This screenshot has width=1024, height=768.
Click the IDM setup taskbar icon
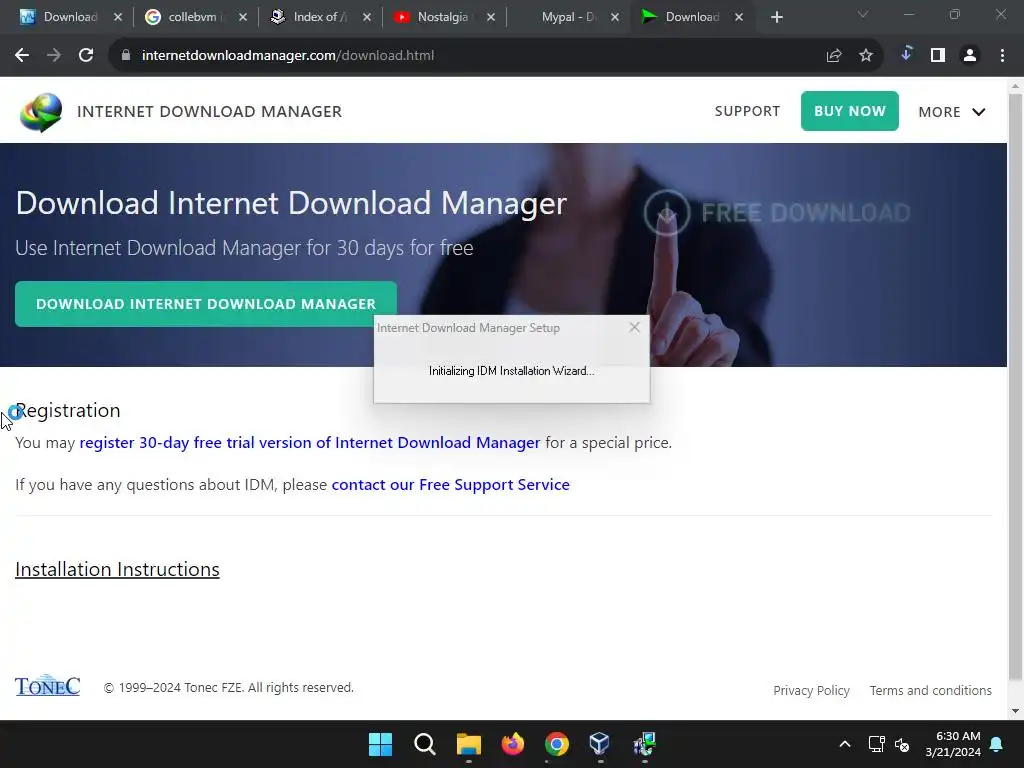(645, 744)
